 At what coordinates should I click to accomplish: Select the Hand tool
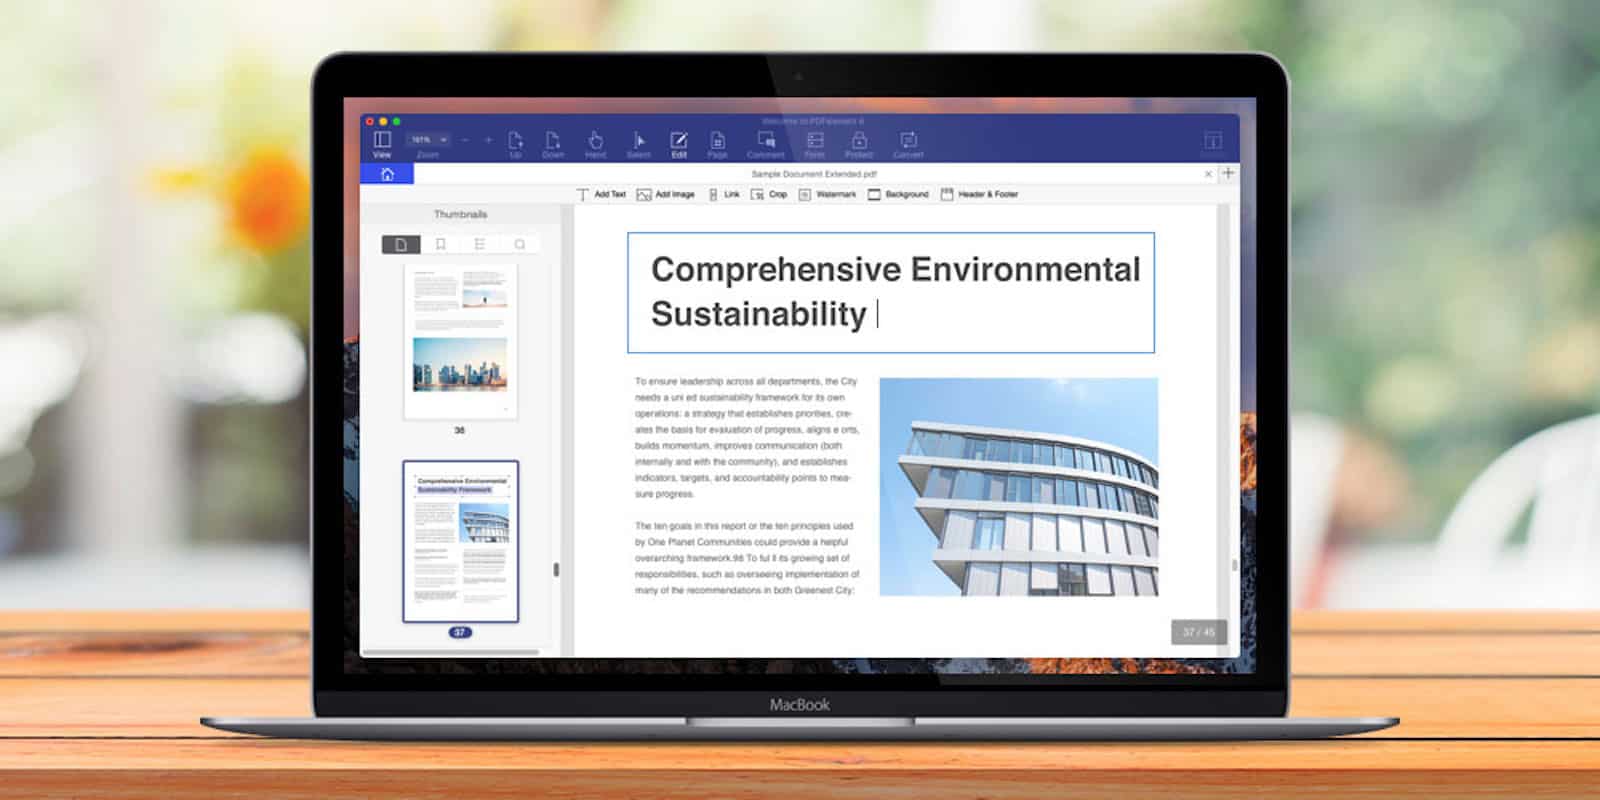(595, 141)
